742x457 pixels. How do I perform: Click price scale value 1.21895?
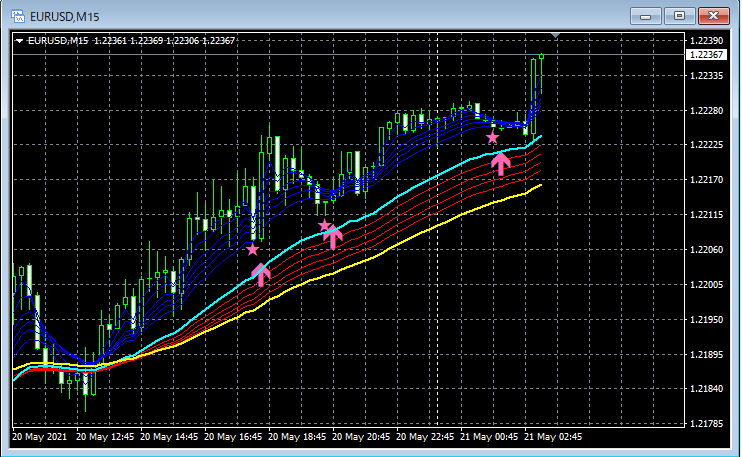coord(707,354)
